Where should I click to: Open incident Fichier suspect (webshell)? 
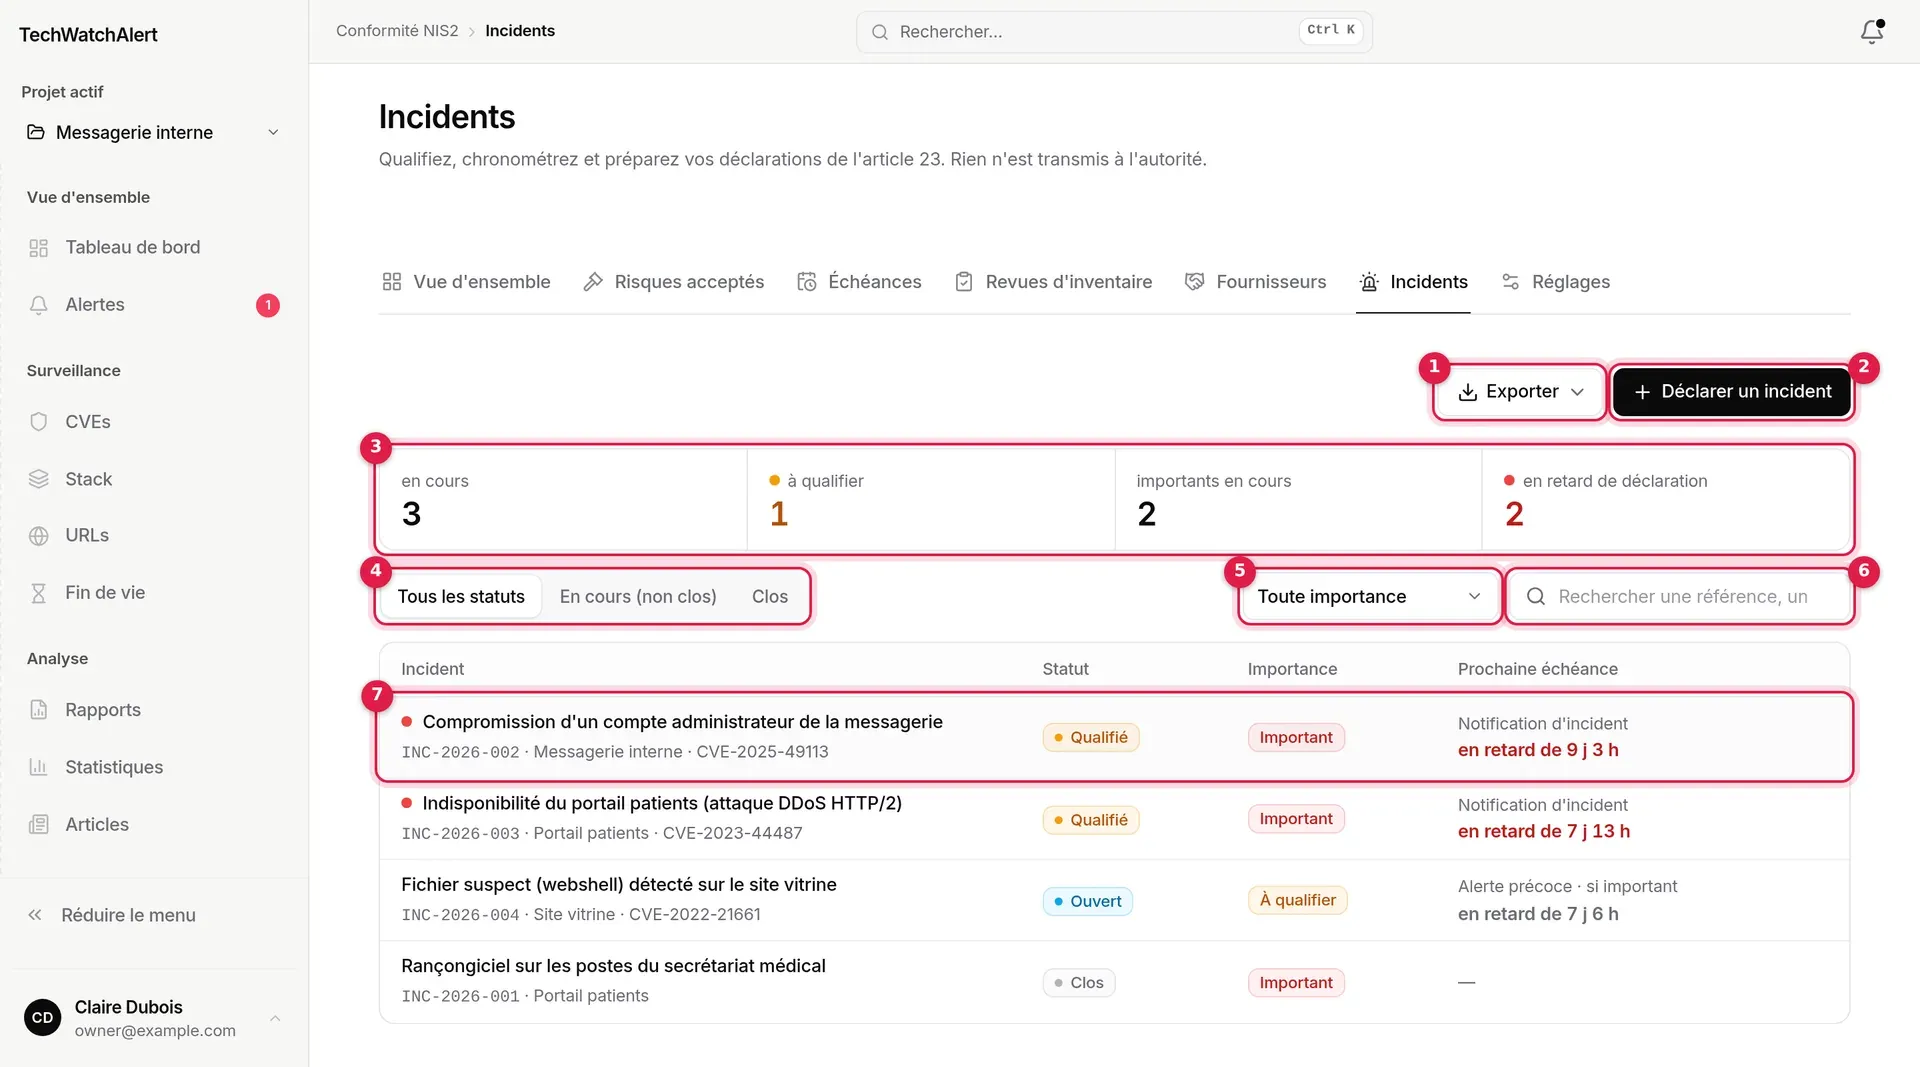point(1114,900)
